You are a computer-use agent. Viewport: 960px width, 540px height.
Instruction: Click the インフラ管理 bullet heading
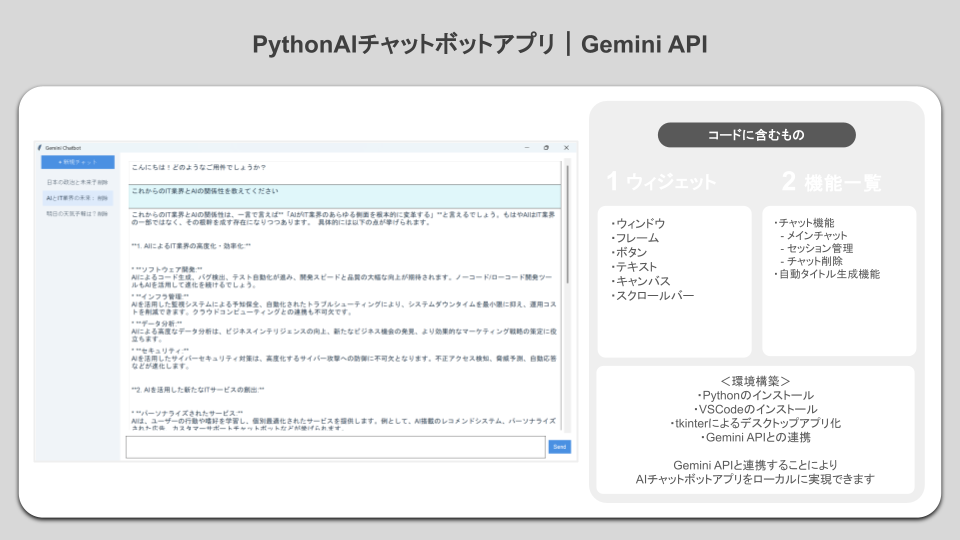point(160,296)
